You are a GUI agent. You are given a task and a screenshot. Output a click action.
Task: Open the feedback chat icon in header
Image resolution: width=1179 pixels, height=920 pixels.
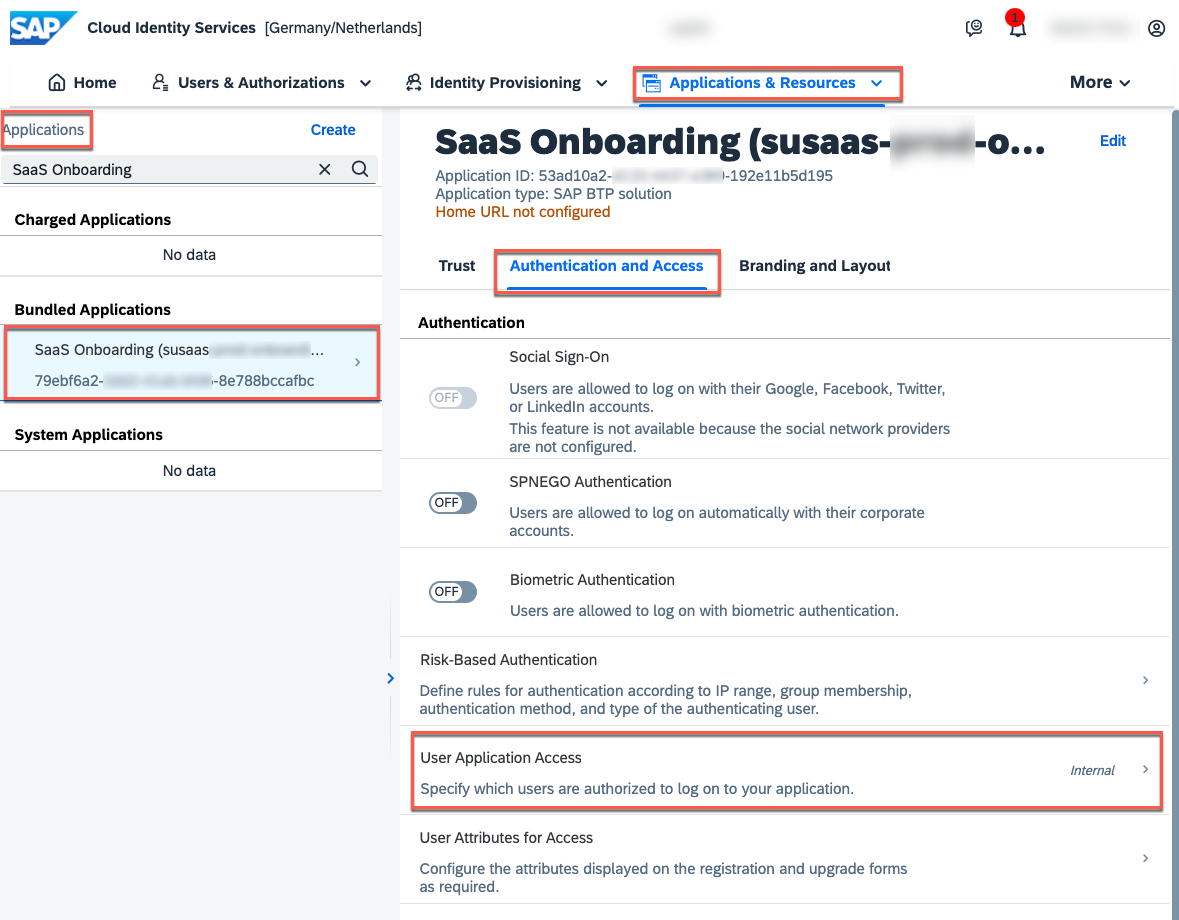pos(974,29)
